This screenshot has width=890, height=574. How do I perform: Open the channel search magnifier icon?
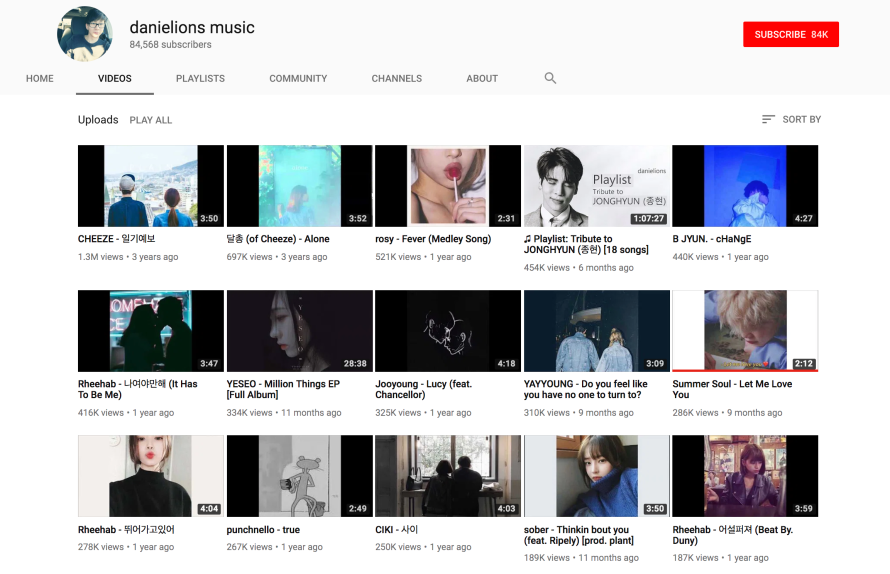click(550, 78)
